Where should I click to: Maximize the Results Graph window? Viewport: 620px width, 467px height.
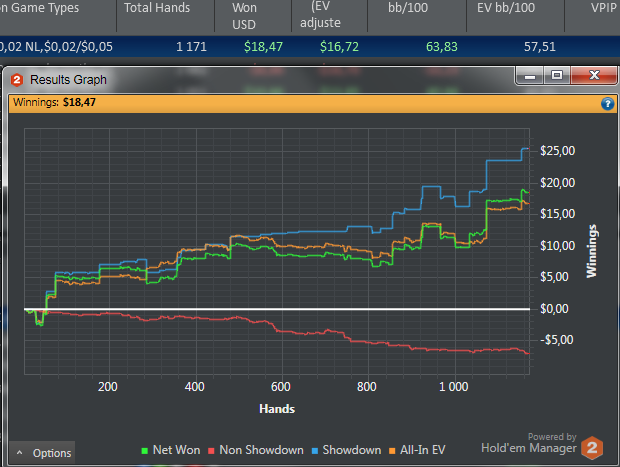557,76
